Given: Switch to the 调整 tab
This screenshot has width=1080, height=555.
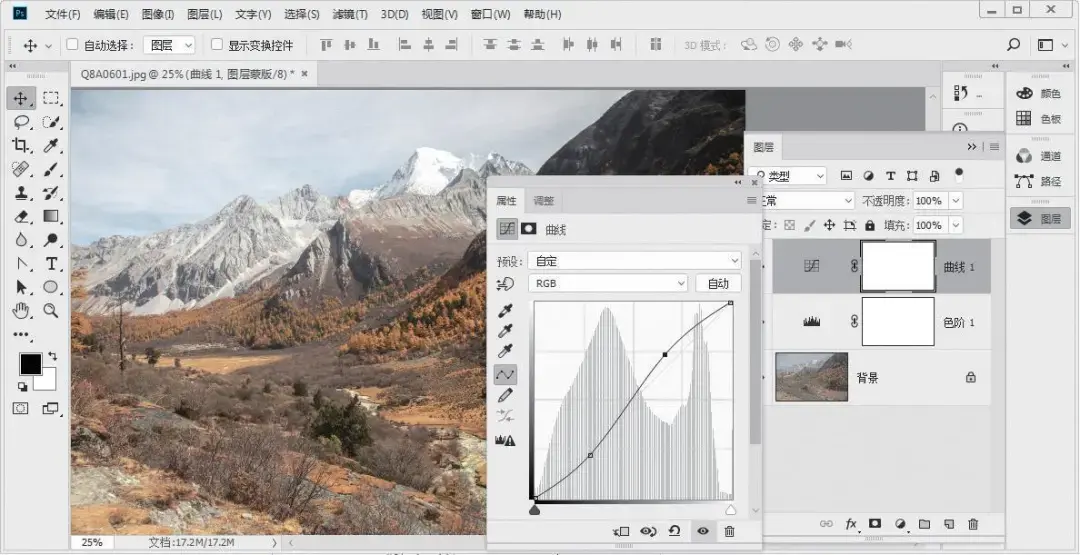Looking at the screenshot, I should tap(543, 201).
